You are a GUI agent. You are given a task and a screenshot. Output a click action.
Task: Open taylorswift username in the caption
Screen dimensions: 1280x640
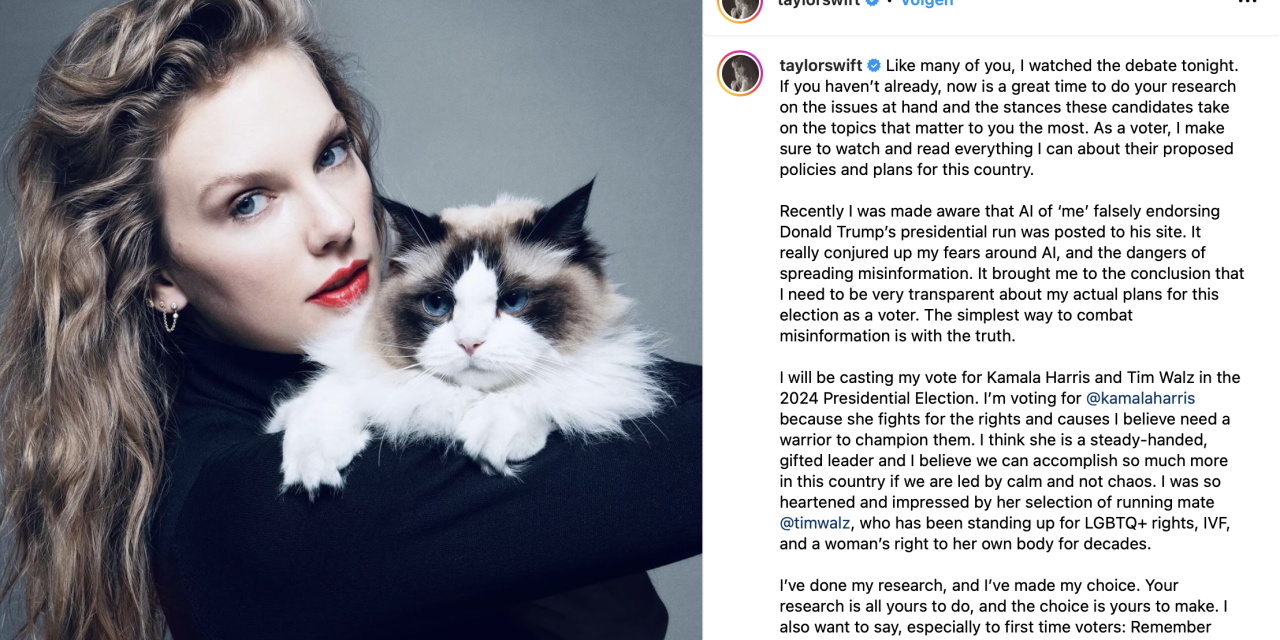[x=820, y=66]
